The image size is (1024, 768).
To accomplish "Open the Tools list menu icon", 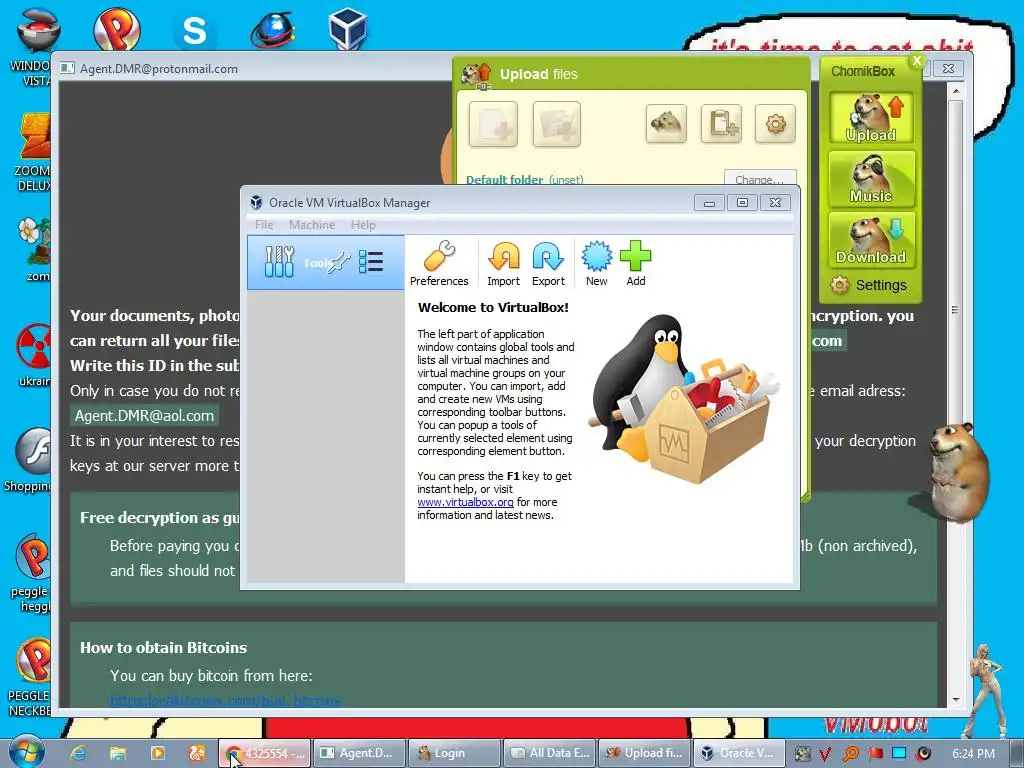I will [371, 262].
